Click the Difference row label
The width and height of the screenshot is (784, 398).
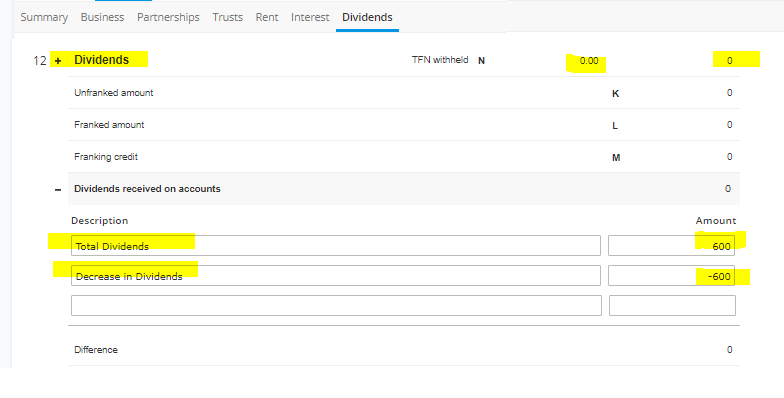[96, 350]
